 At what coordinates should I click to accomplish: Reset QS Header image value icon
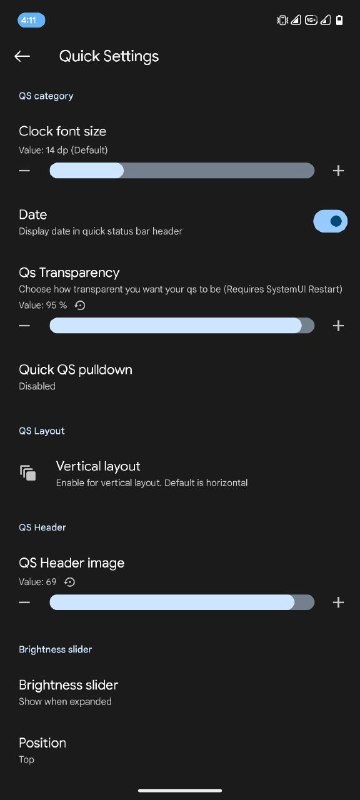coord(70,582)
